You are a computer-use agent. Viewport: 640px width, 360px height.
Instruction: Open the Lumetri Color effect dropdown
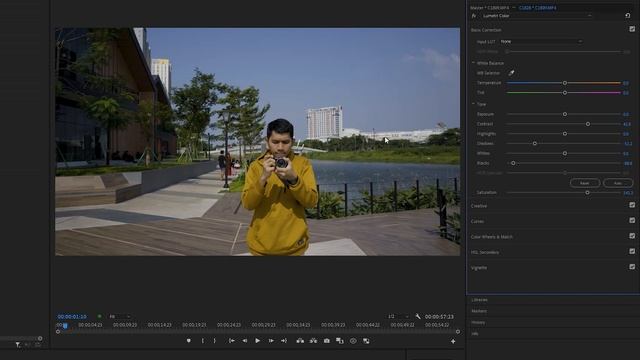click(537, 16)
